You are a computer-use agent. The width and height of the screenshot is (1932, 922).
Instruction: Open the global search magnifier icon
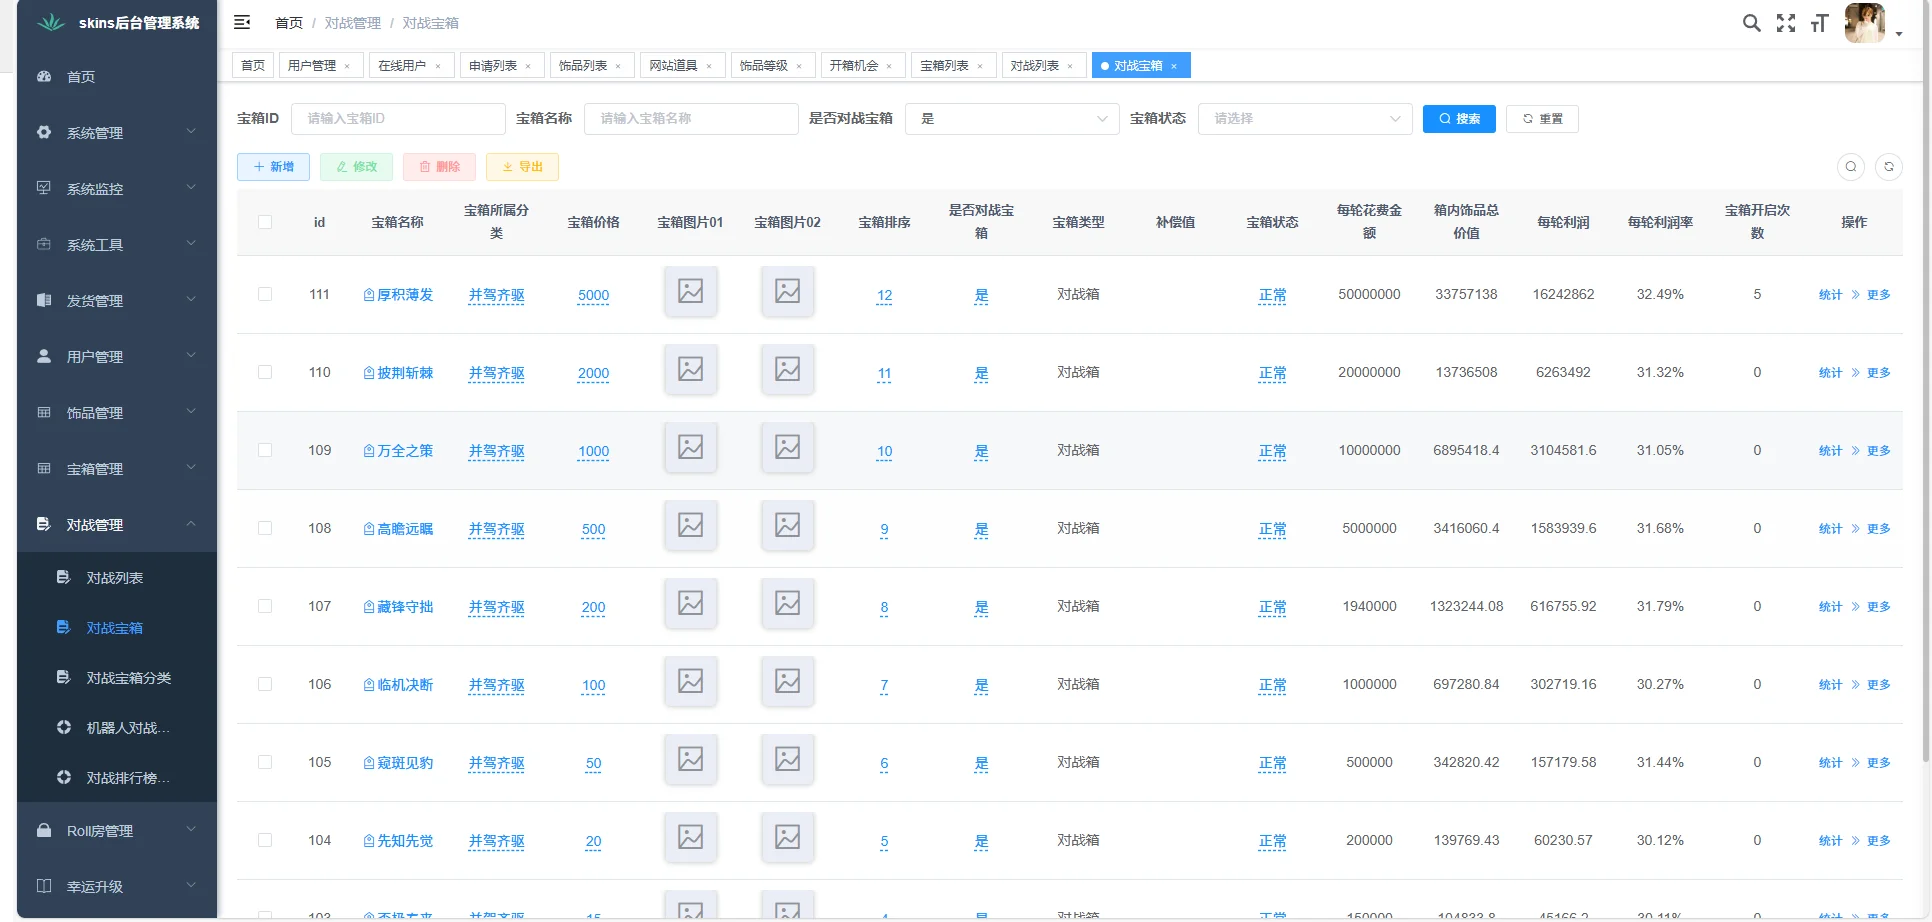[x=1751, y=22]
